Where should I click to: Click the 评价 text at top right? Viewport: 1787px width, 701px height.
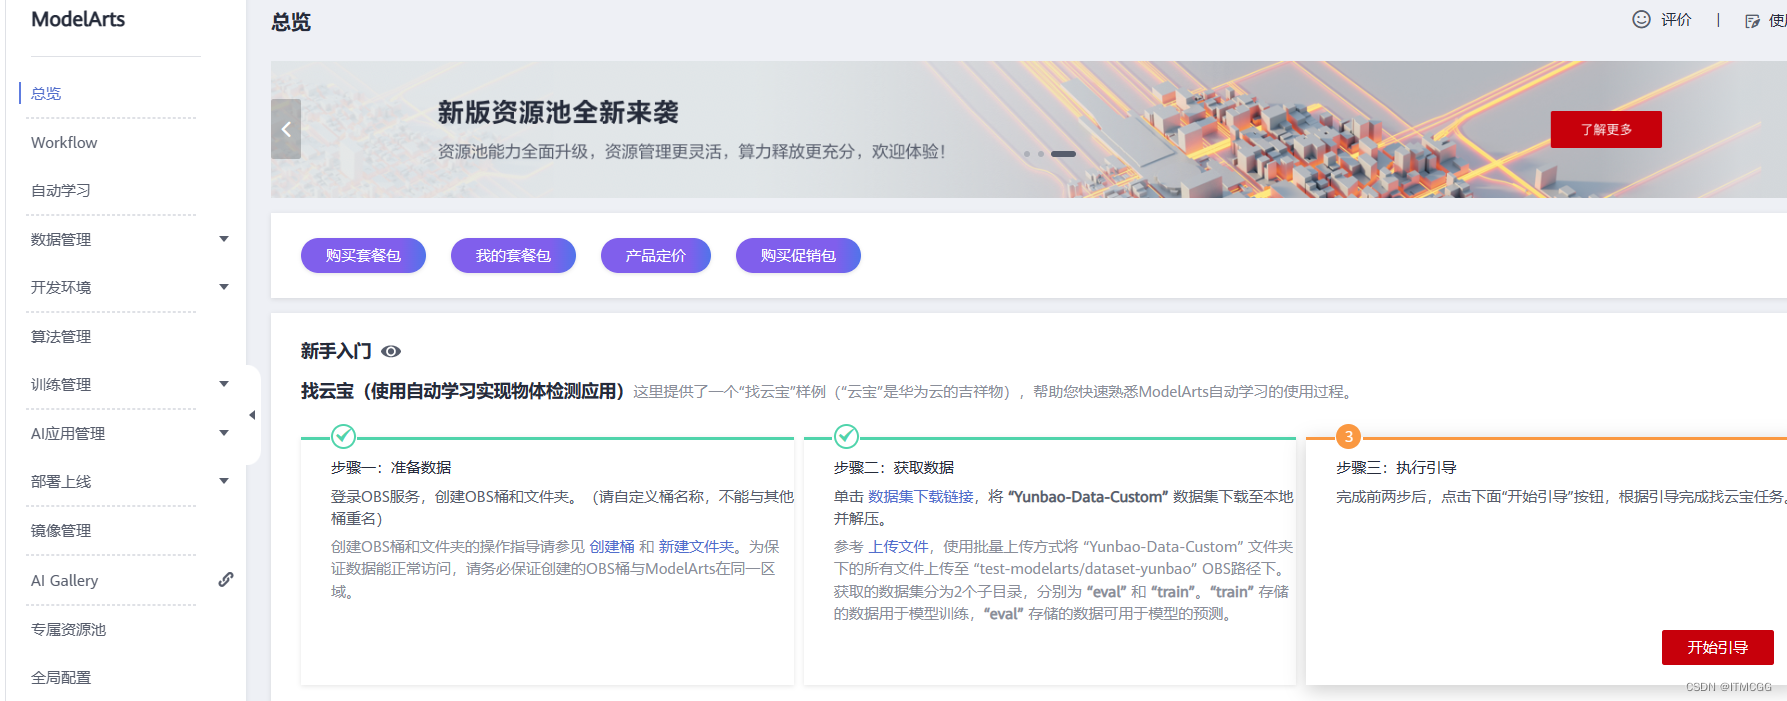click(x=1676, y=19)
